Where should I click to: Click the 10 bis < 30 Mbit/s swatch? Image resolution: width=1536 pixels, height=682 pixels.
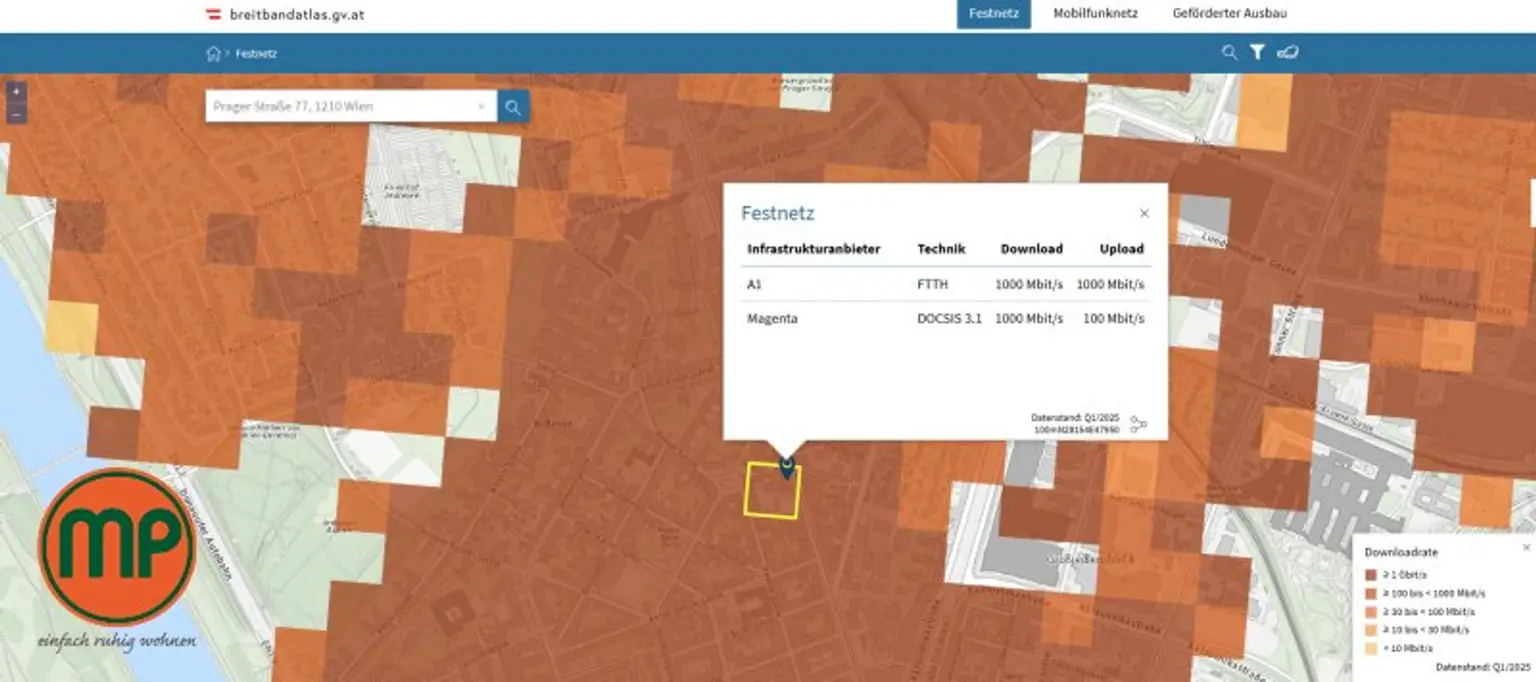[x=1370, y=630]
